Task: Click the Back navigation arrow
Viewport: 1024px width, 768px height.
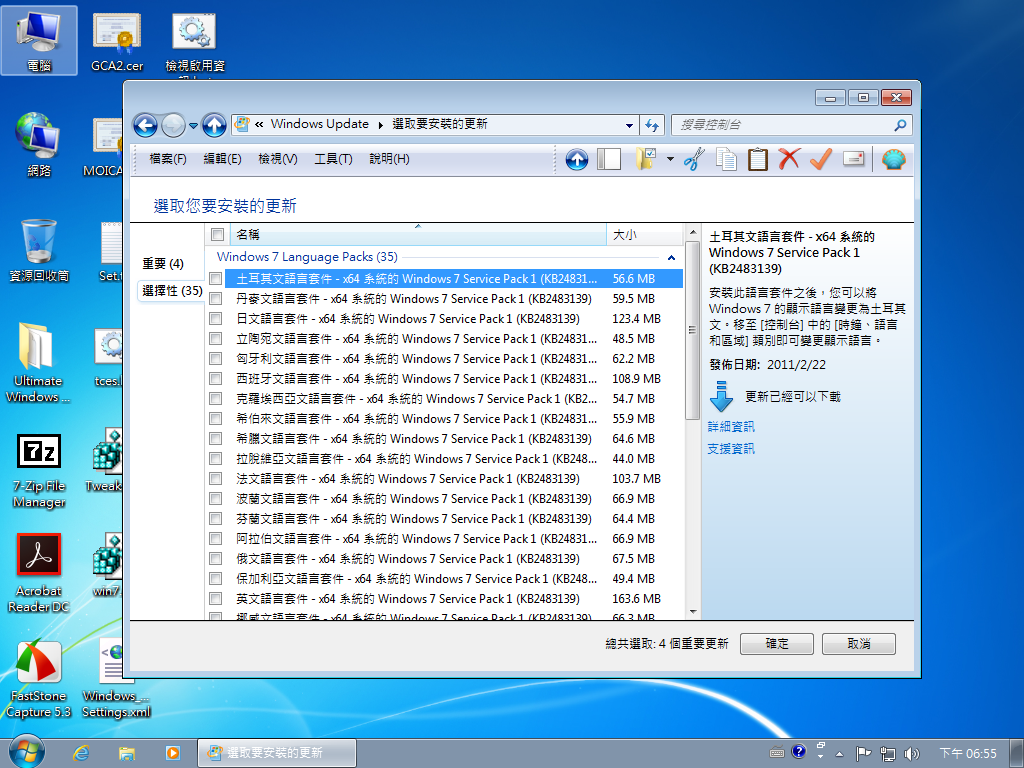Action: pyautogui.click(x=145, y=125)
